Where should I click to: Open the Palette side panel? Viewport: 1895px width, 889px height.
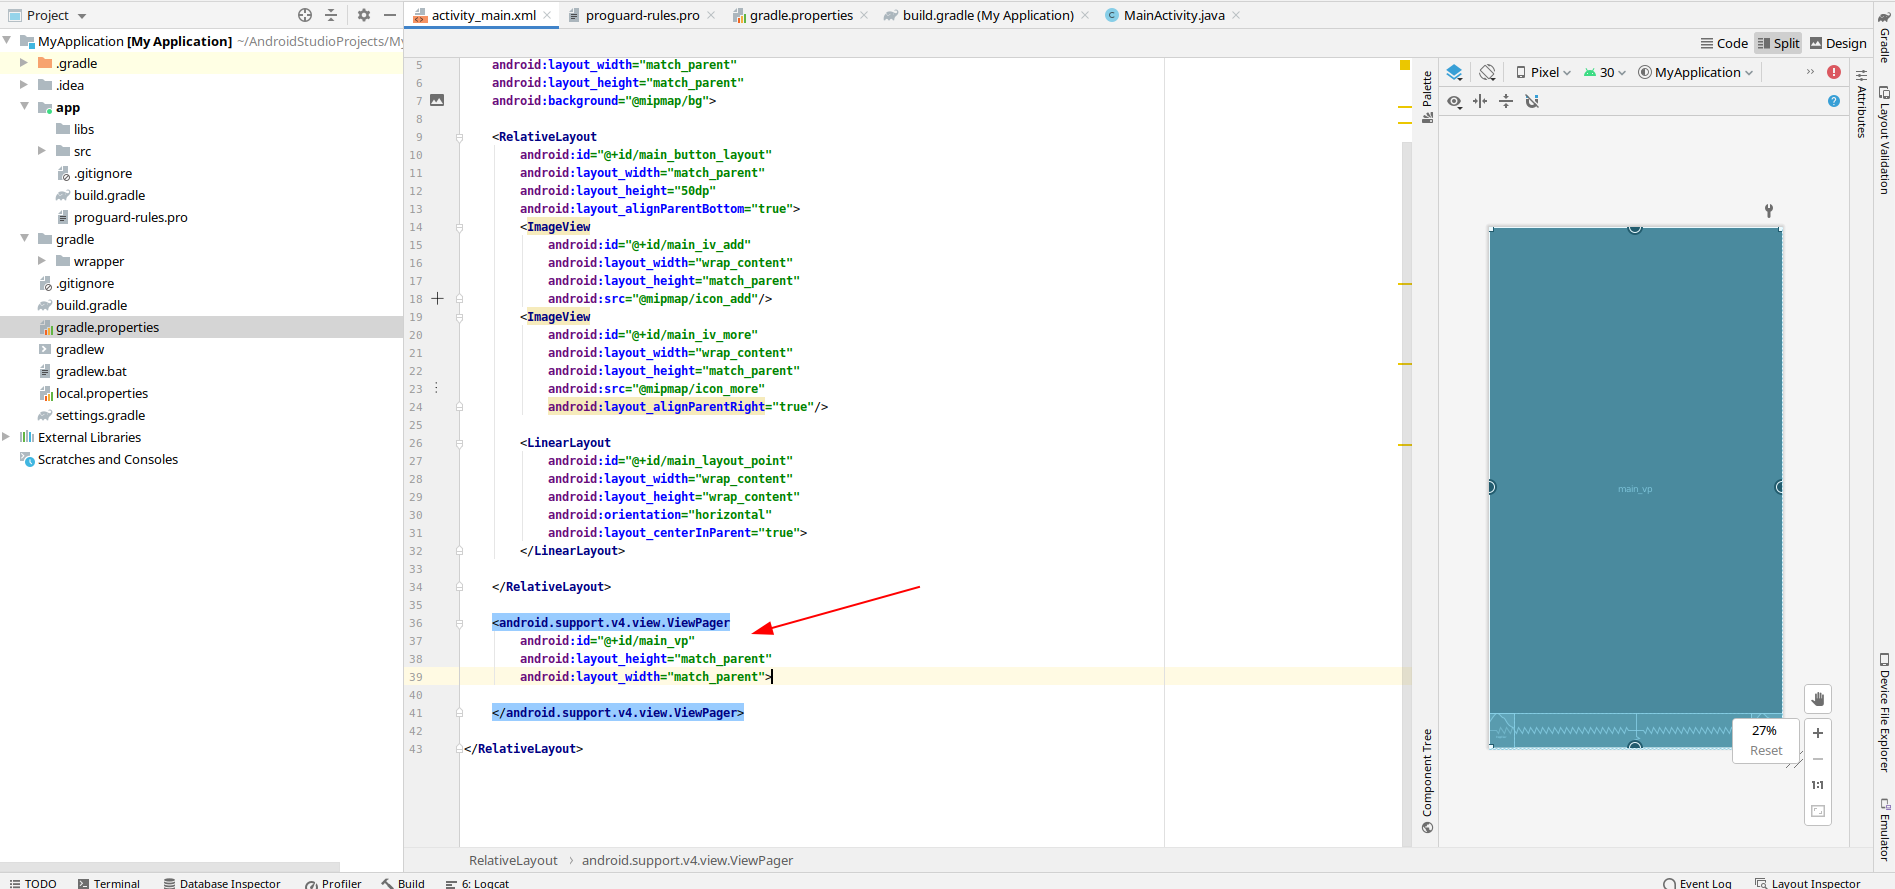[x=1427, y=97]
